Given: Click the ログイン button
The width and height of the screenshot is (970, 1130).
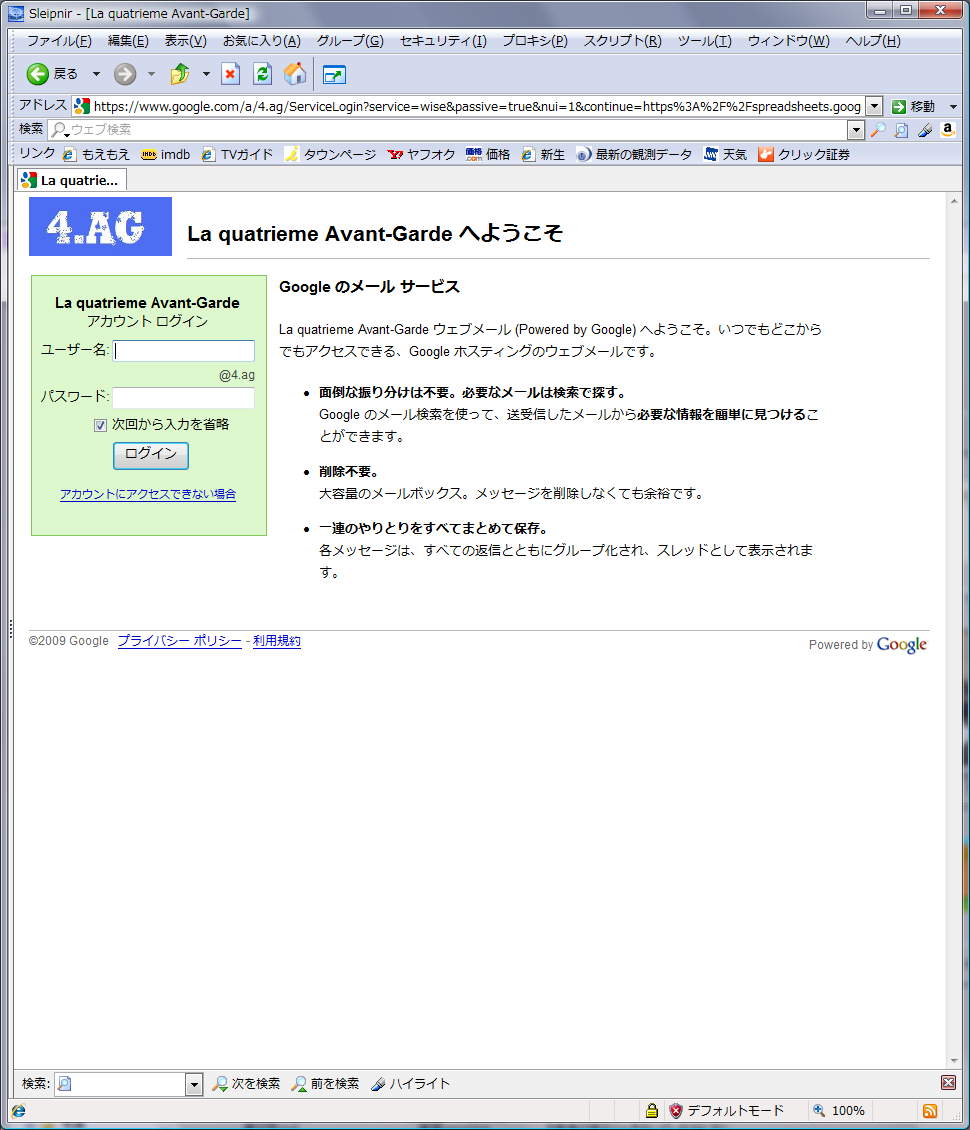Looking at the screenshot, I should coord(151,455).
